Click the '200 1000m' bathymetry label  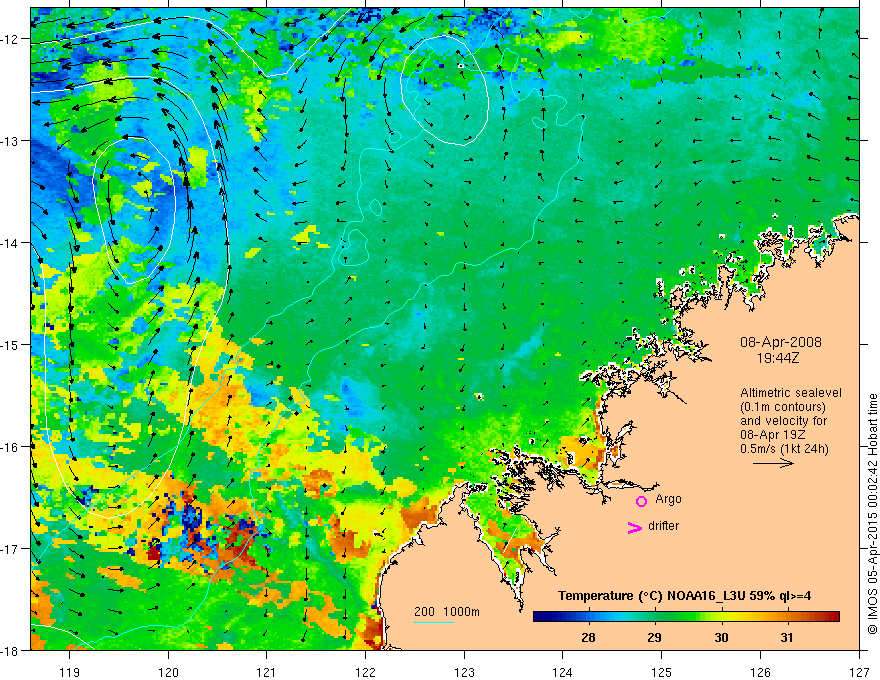point(447,612)
